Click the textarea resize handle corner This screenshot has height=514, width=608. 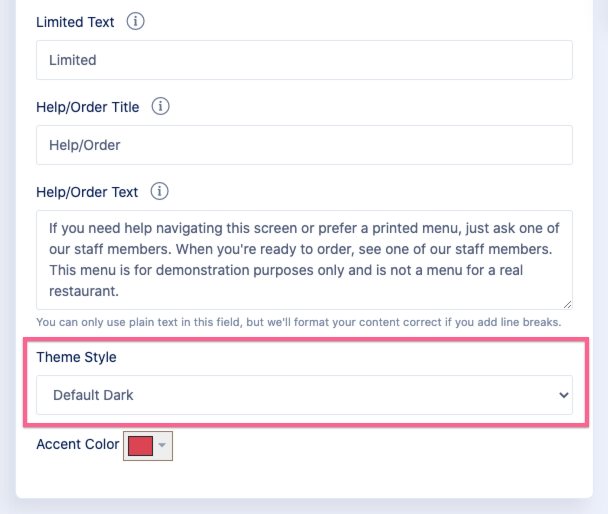[567, 304]
